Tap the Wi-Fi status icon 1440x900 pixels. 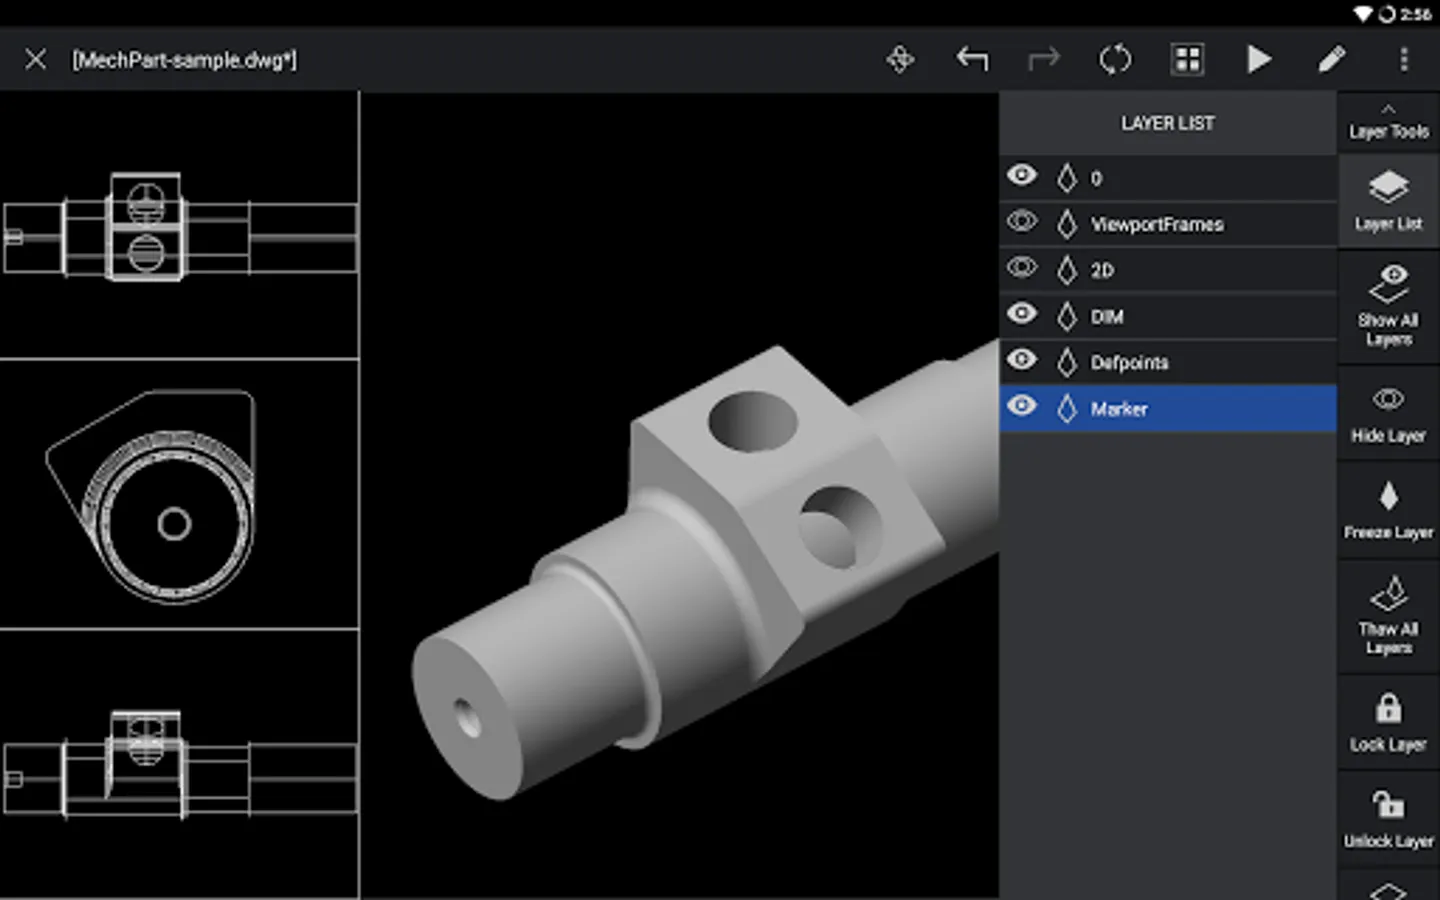(x=1363, y=14)
